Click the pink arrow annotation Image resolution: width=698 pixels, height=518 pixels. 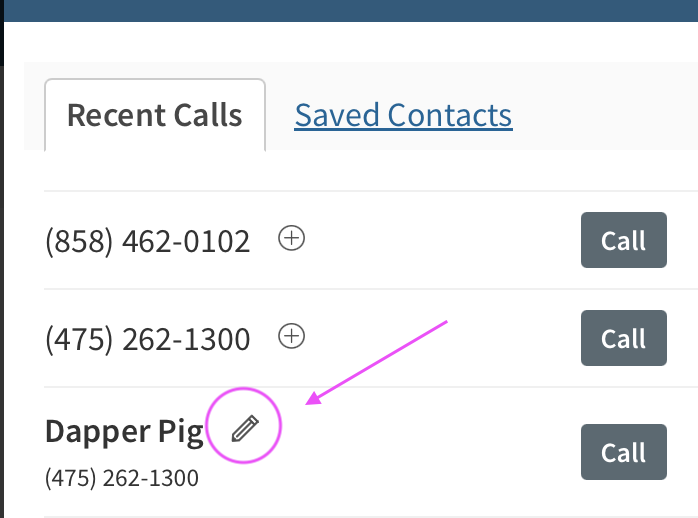pos(380,362)
